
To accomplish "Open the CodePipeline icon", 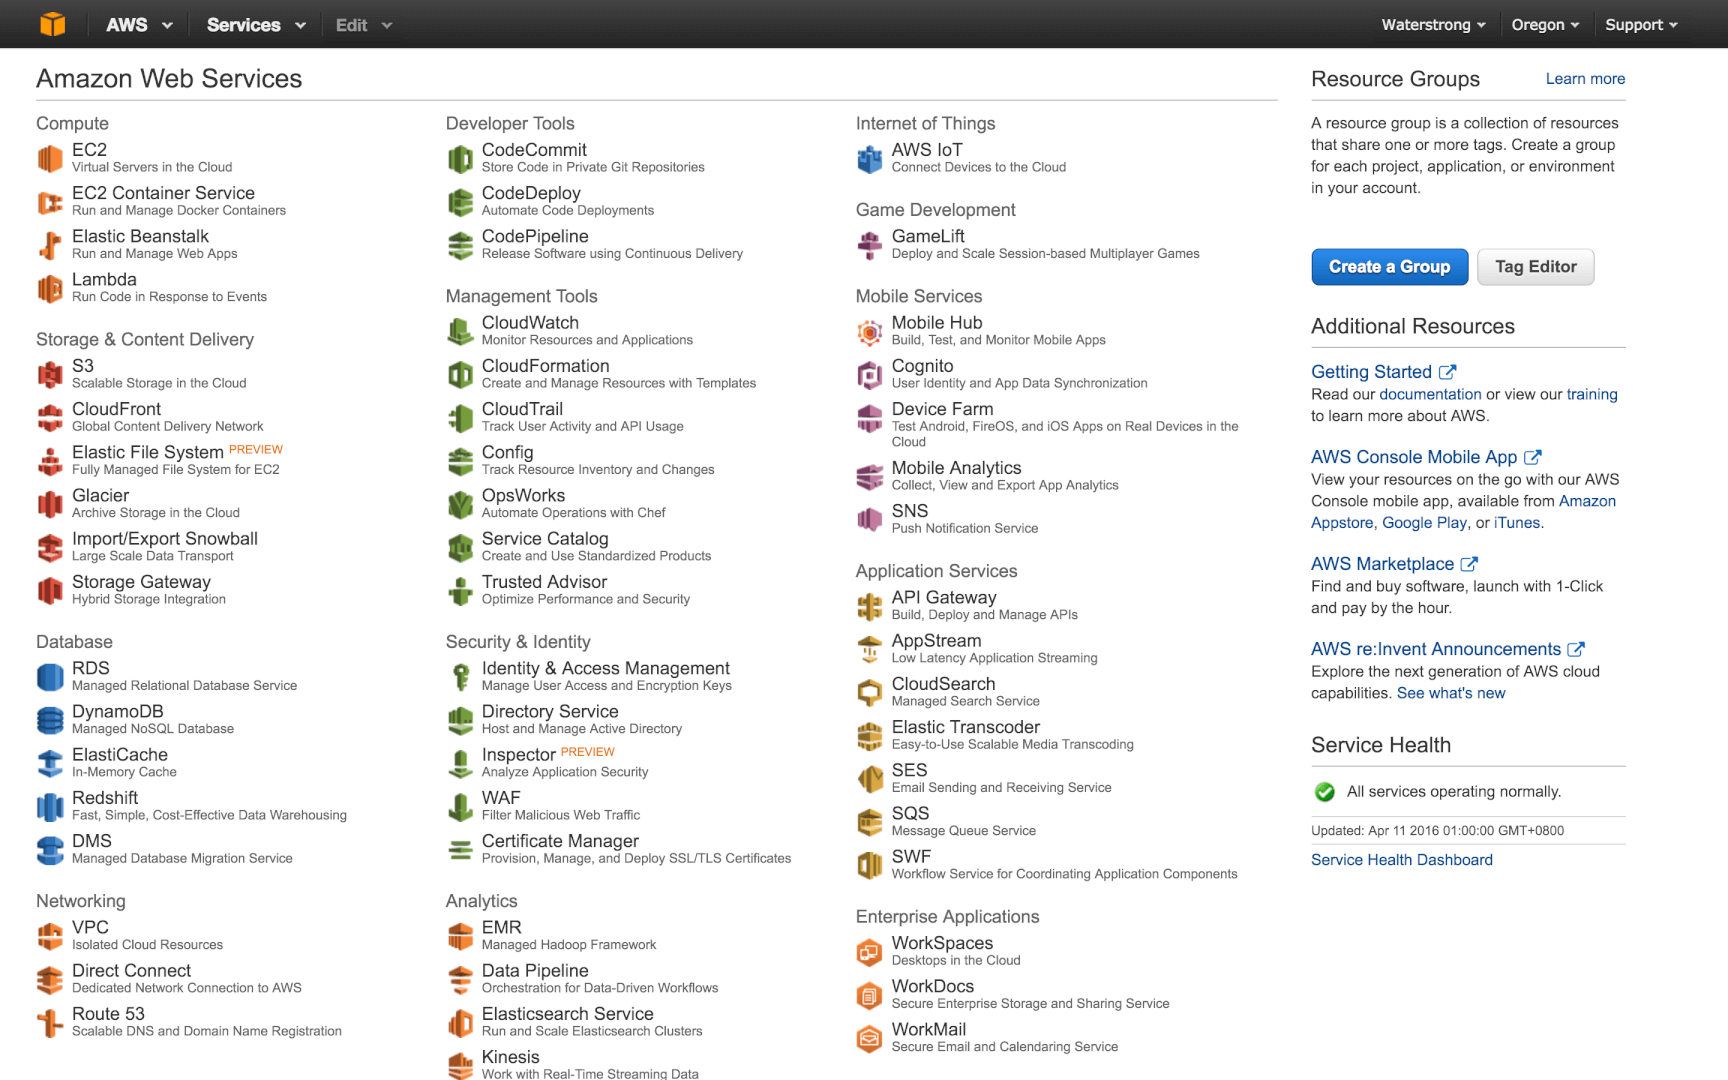I will coord(460,245).
